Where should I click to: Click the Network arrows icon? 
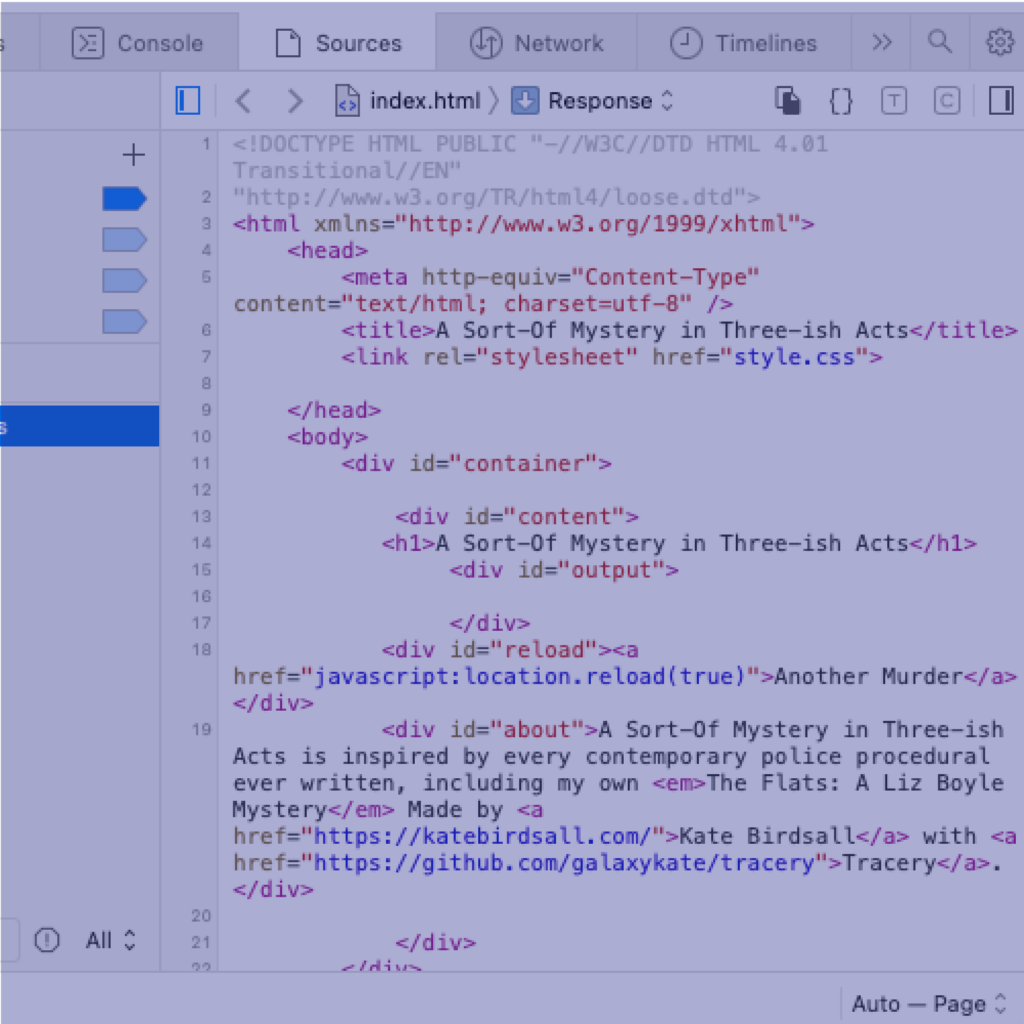point(486,43)
